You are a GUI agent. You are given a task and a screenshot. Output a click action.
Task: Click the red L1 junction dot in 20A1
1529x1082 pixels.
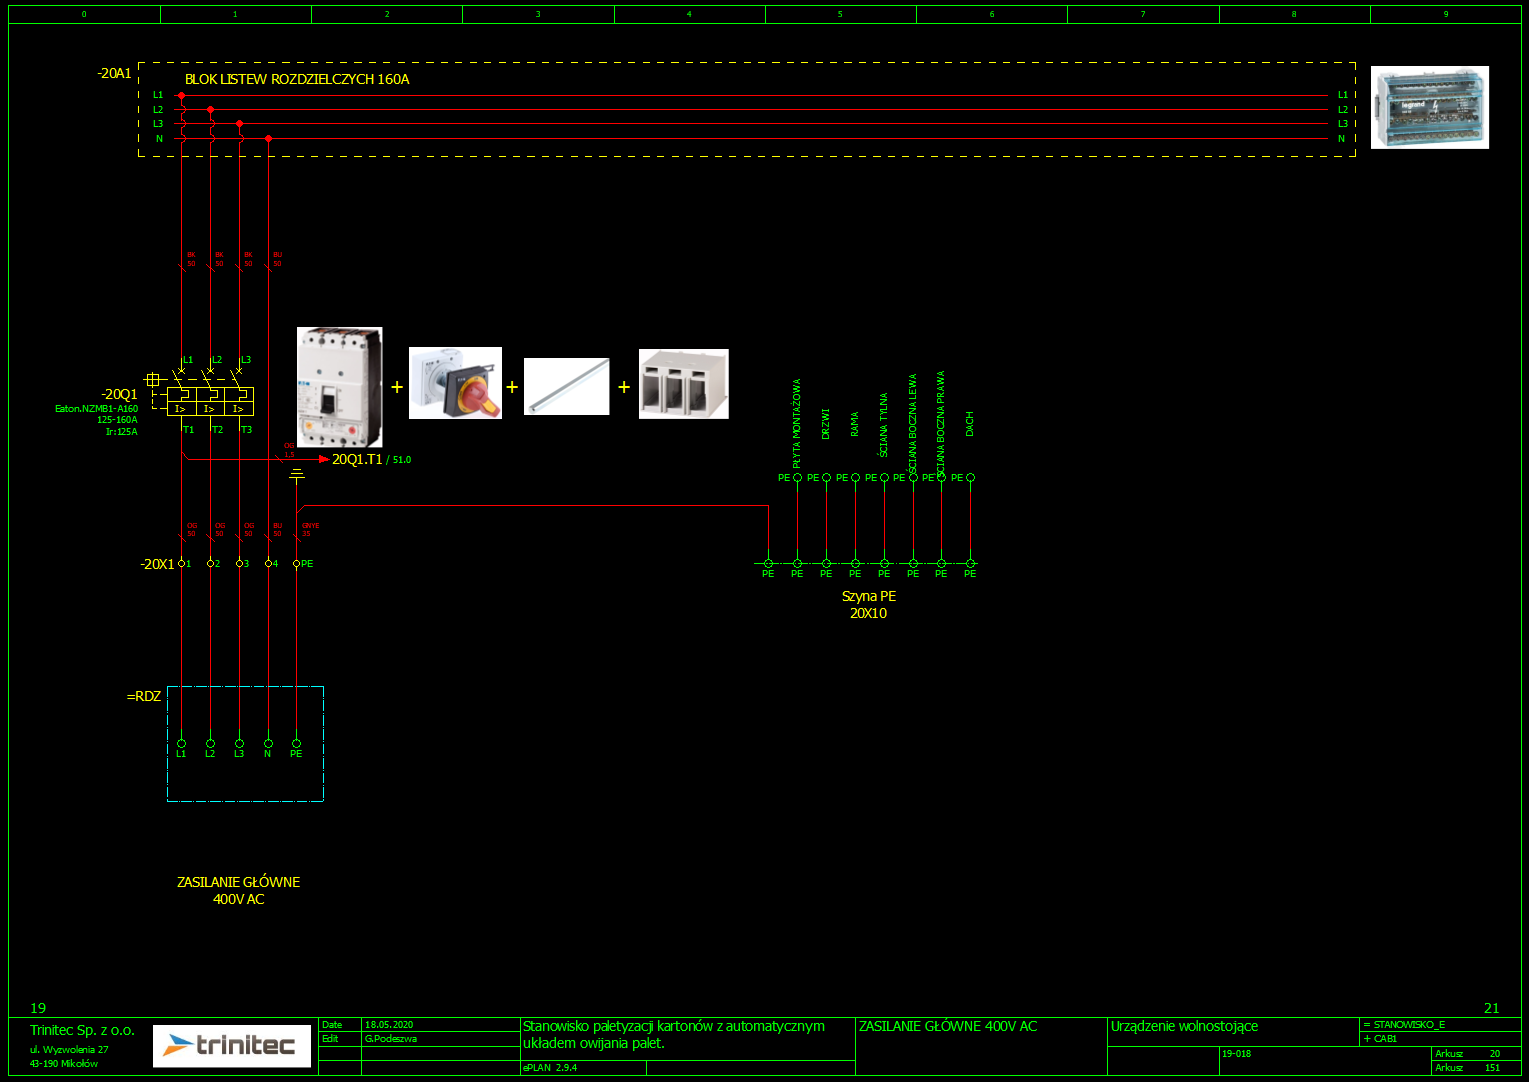(x=181, y=95)
